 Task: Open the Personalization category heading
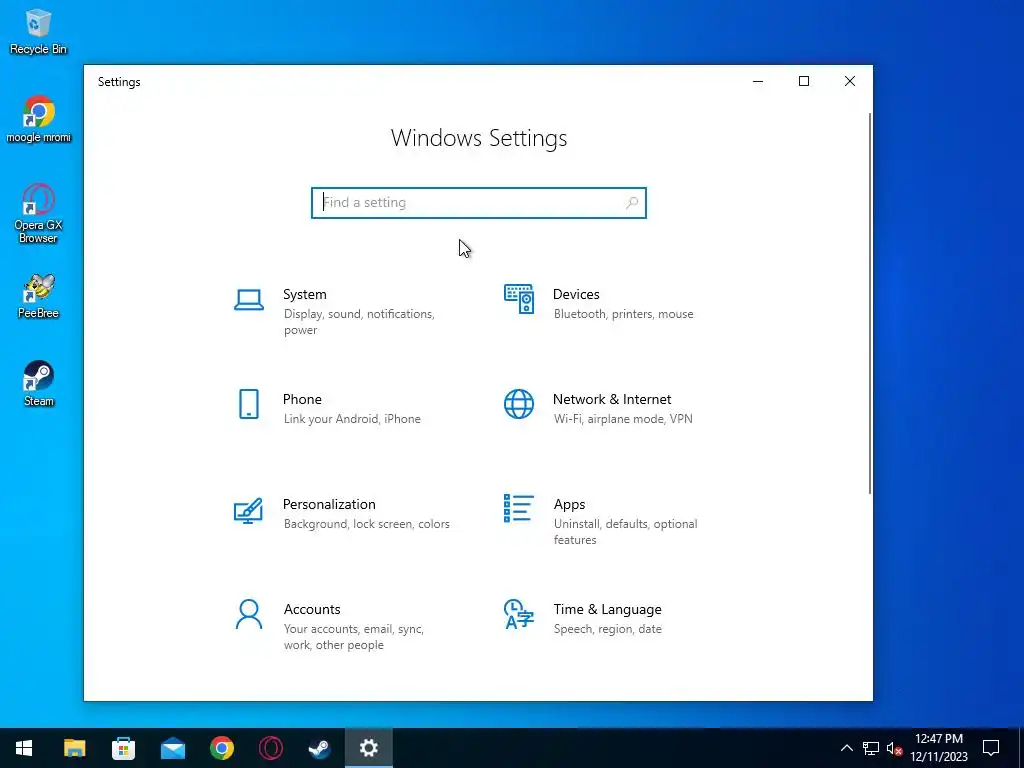click(x=329, y=504)
